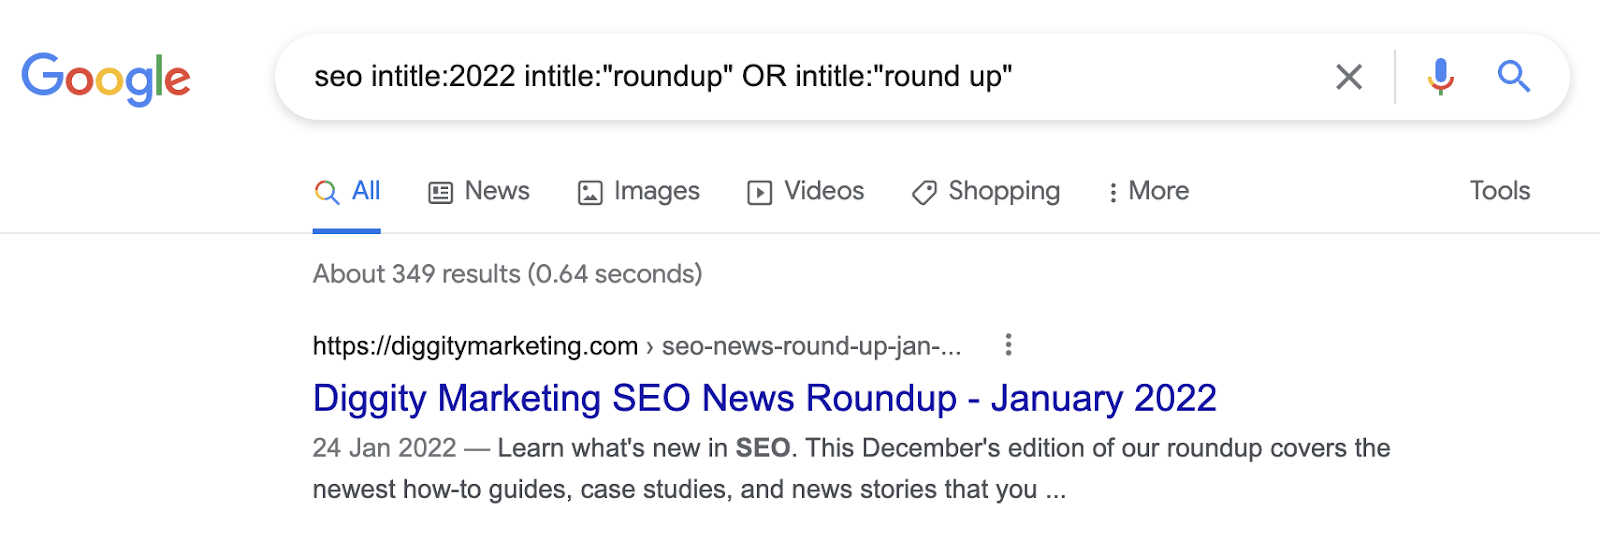
Task: Click the News tab newspaper icon
Action: (x=440, y=193)
